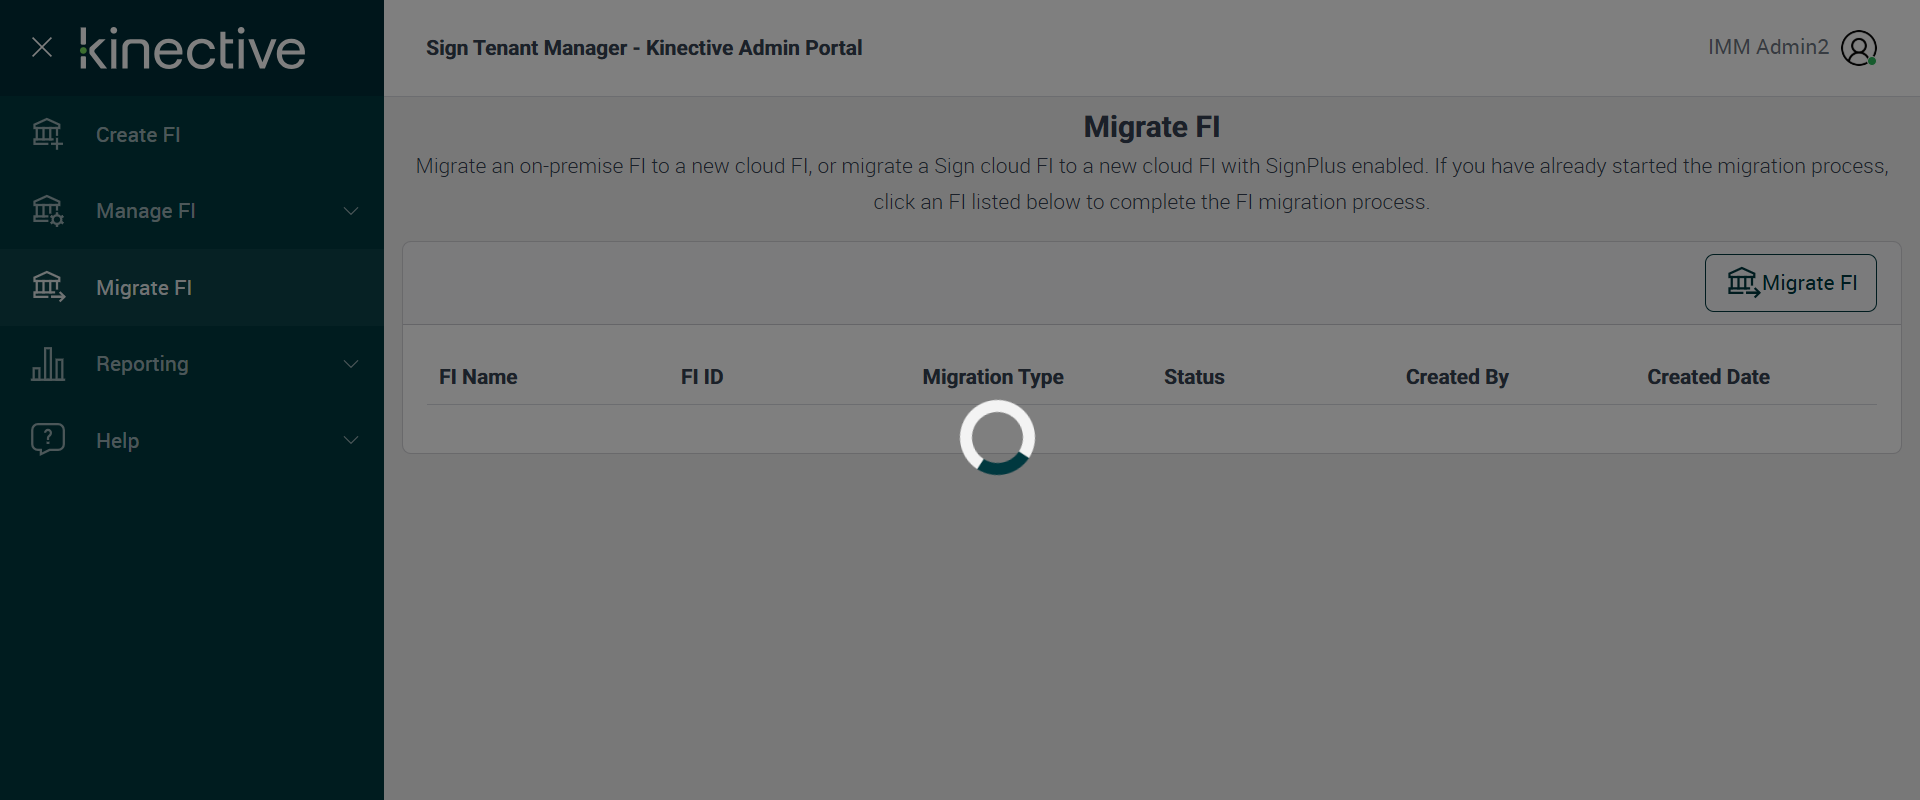The height and width of the screenshot is (800, 1920).
Task: Click the Created By column header
Action: click(x=1457, y=377)
